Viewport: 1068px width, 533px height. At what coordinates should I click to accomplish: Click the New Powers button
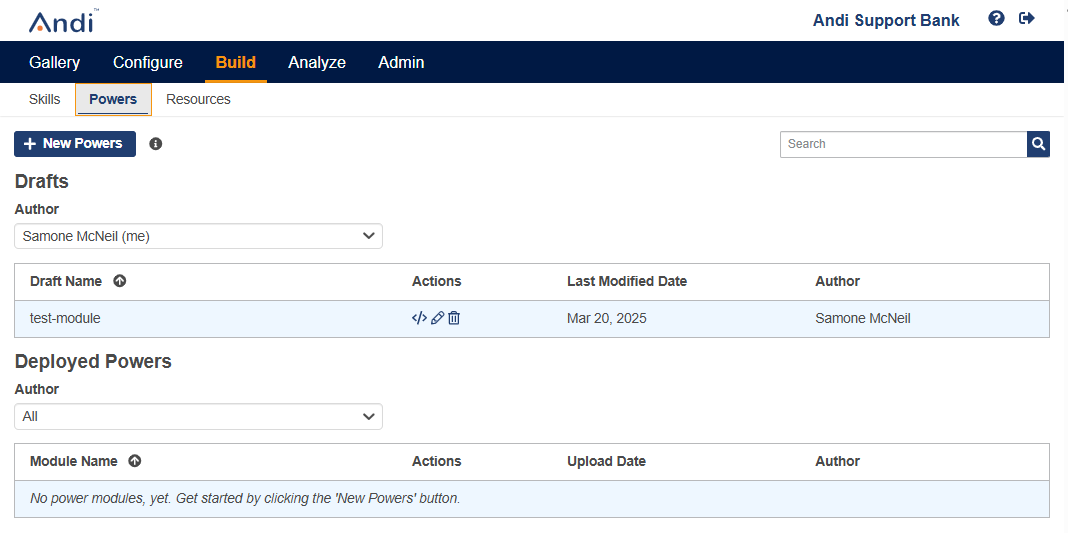[x=75, y=144]
